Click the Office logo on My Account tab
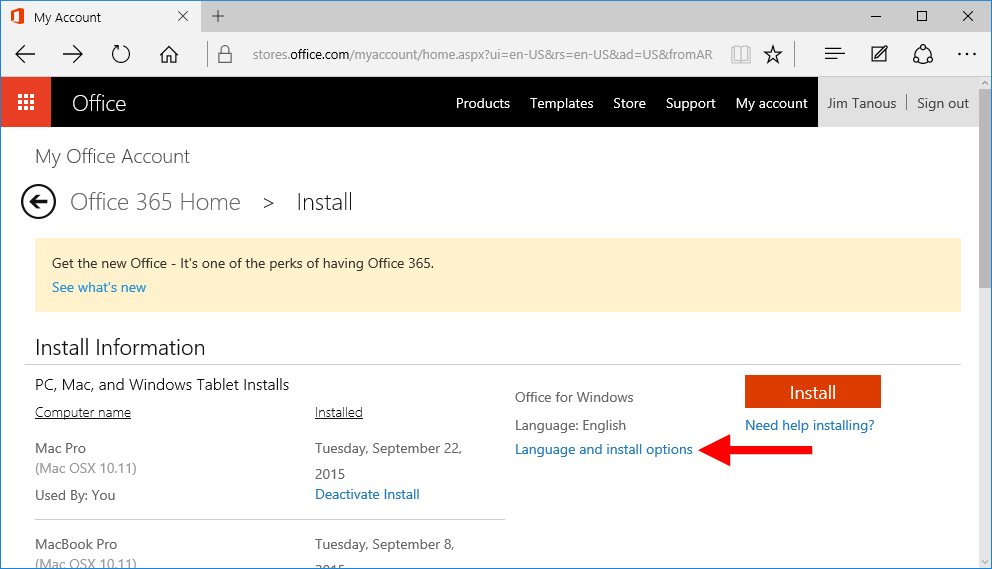 [18, 16]
